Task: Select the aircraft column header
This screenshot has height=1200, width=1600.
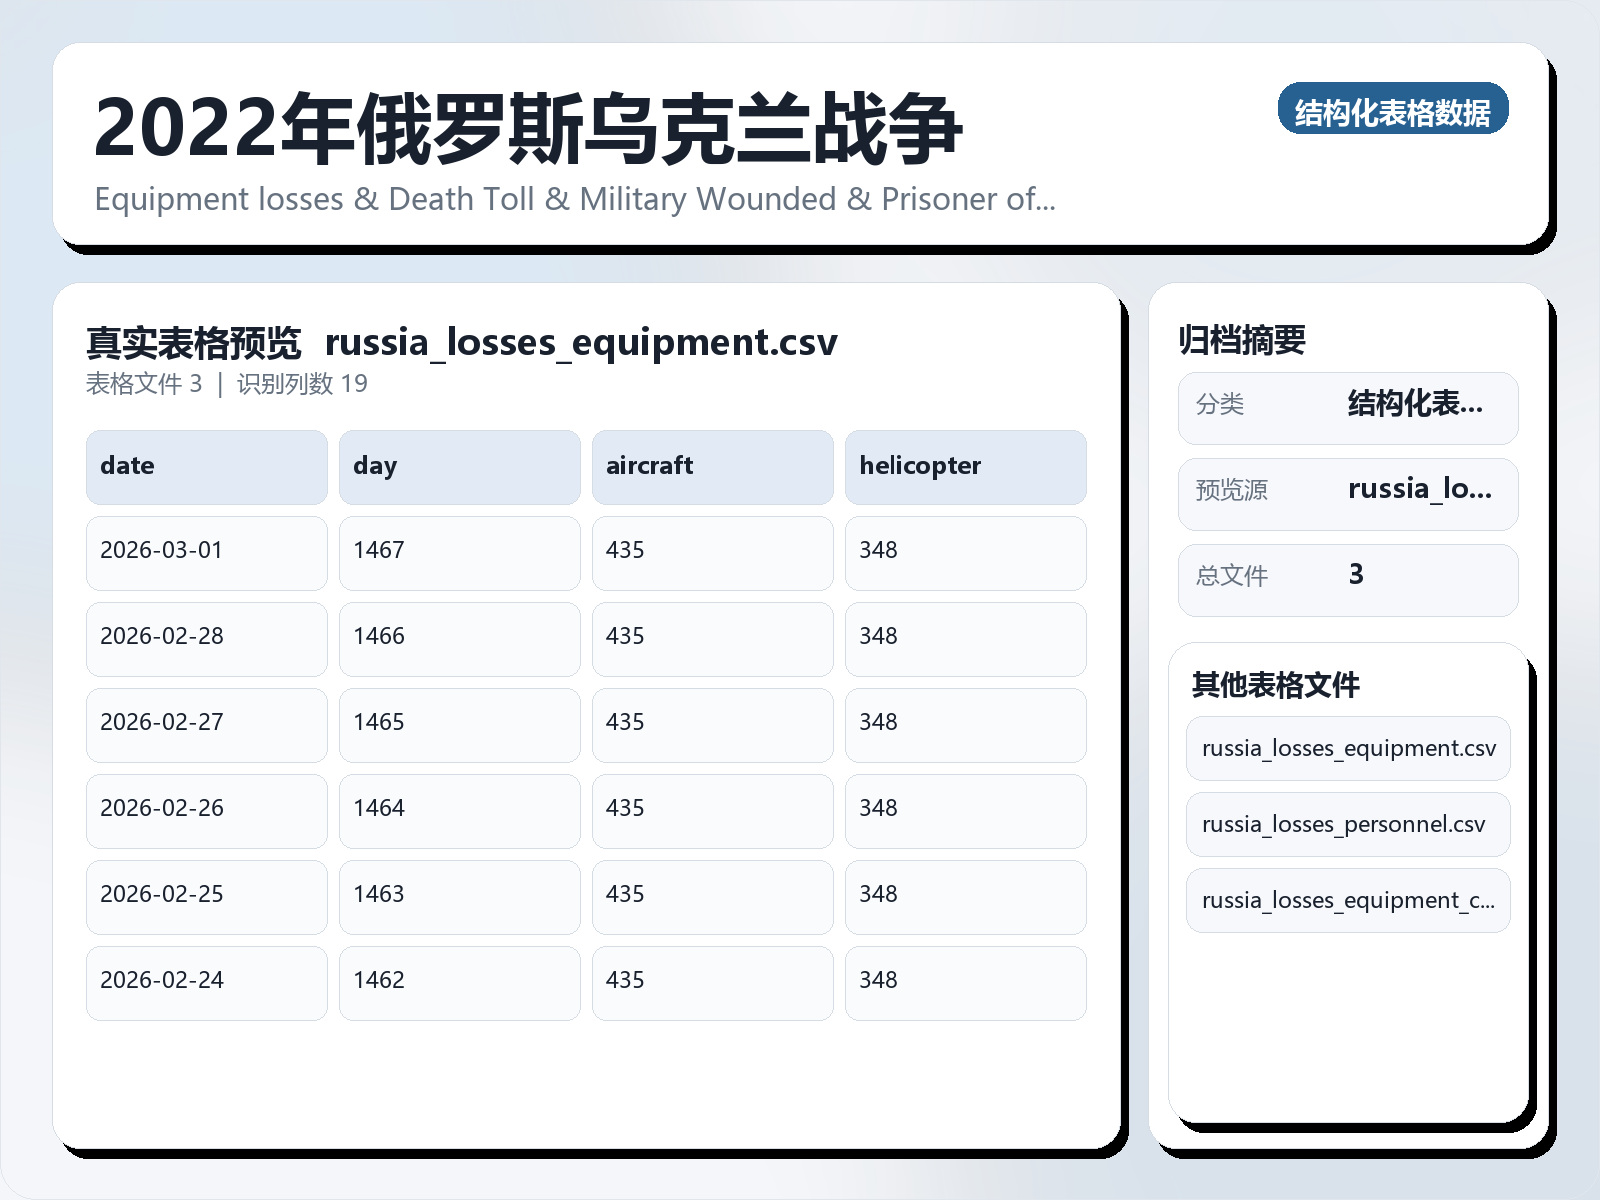Action: click(x=712, y=466)
